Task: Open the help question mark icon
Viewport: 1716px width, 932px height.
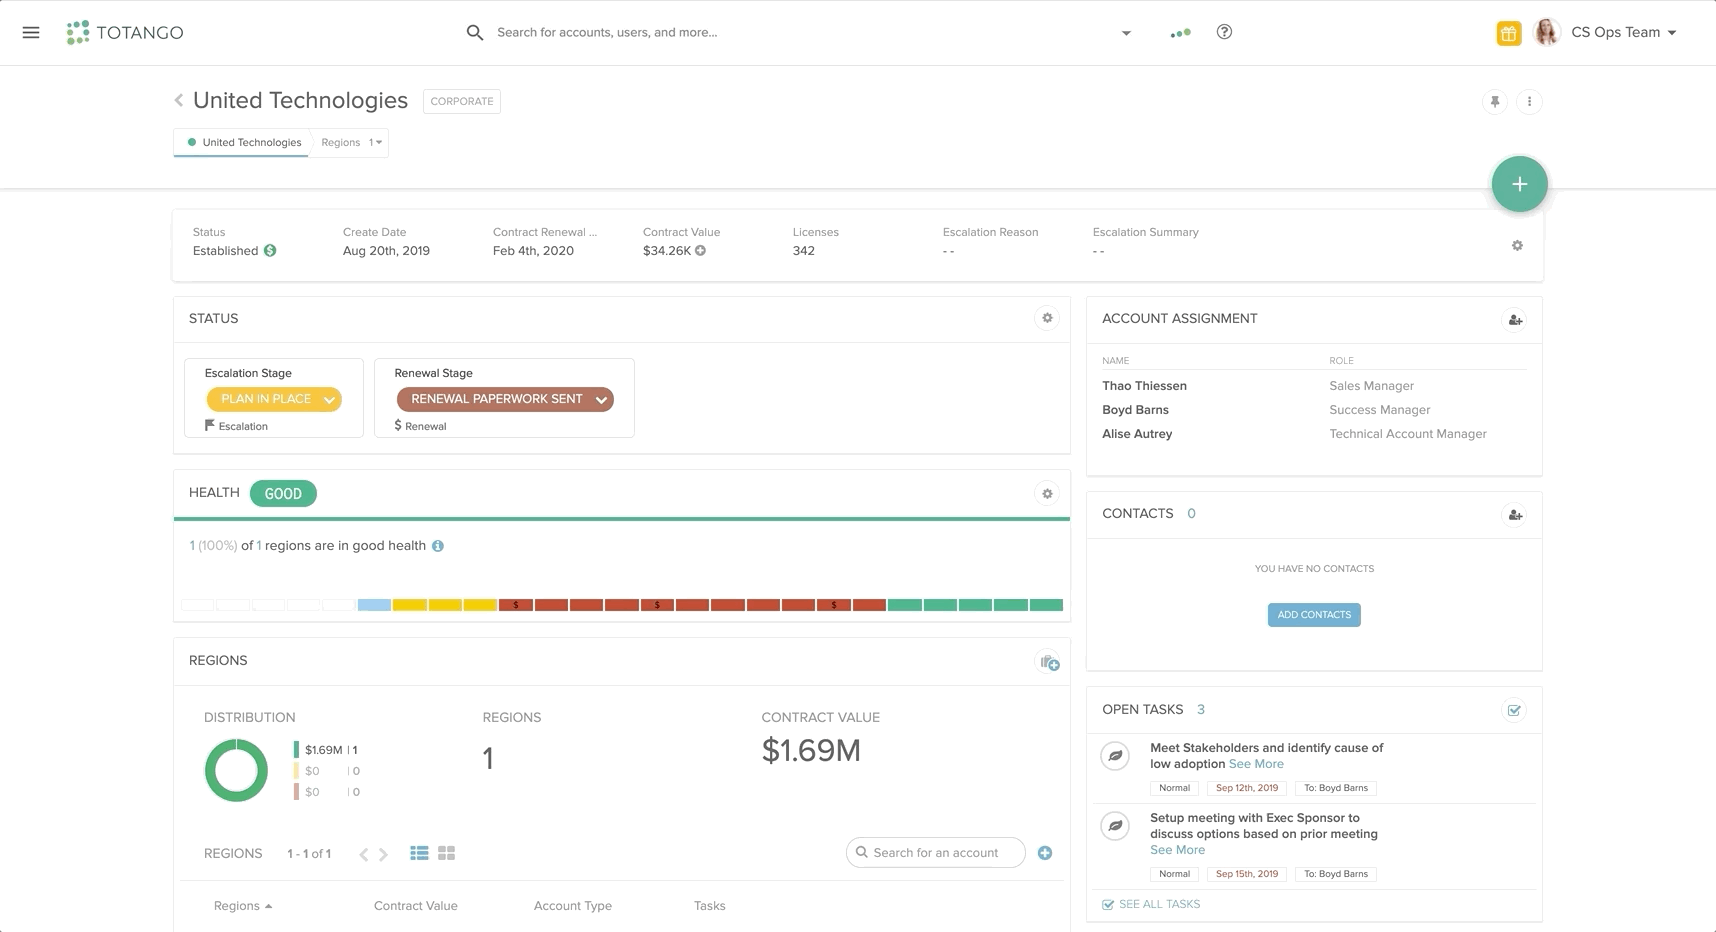Action: click(1224, 32)
